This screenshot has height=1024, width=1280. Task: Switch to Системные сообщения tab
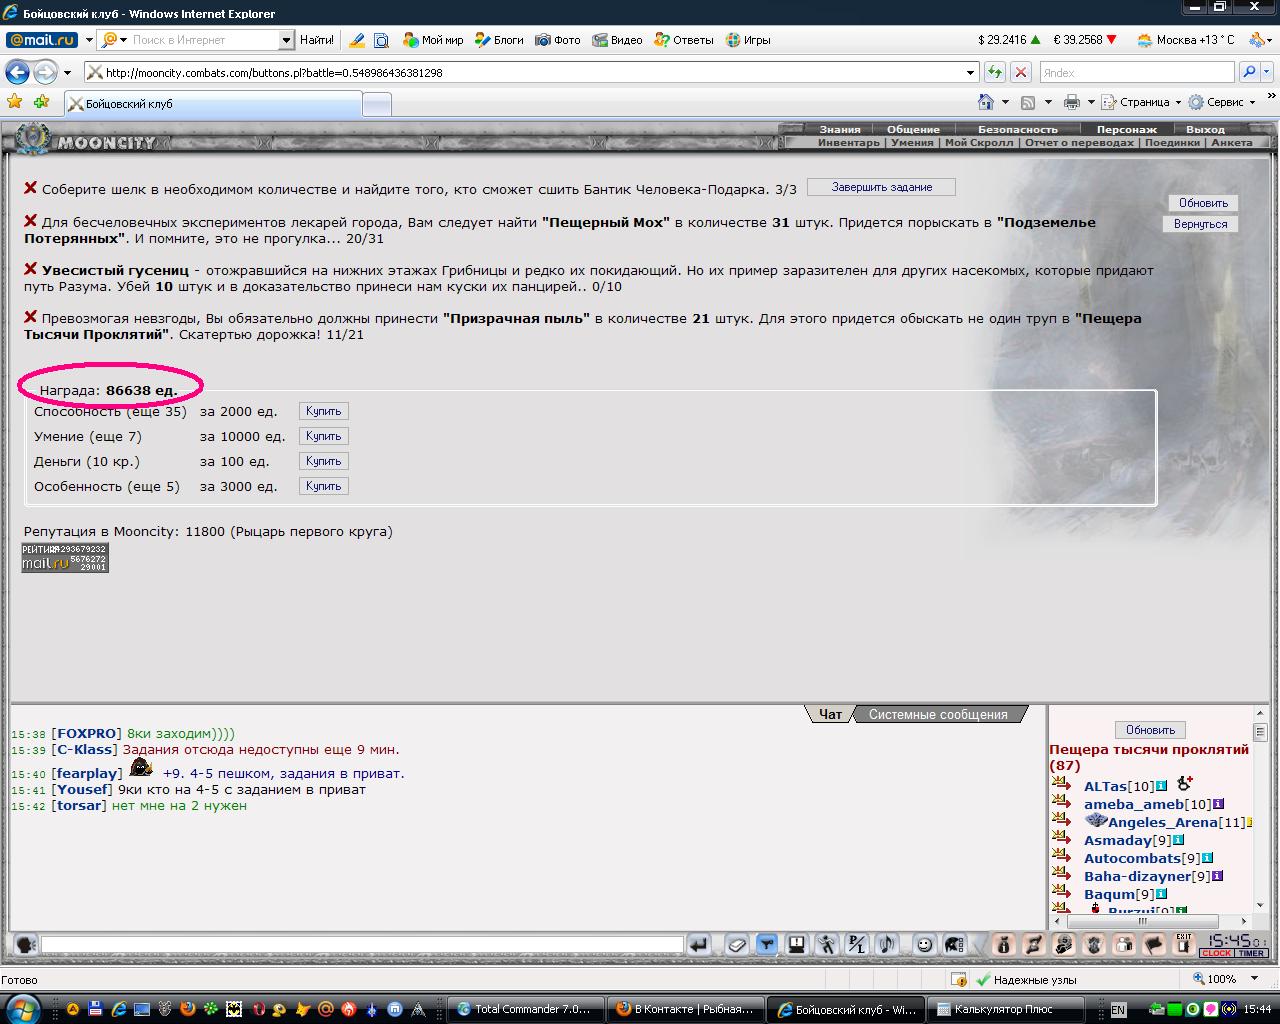(x=938, y=714)
